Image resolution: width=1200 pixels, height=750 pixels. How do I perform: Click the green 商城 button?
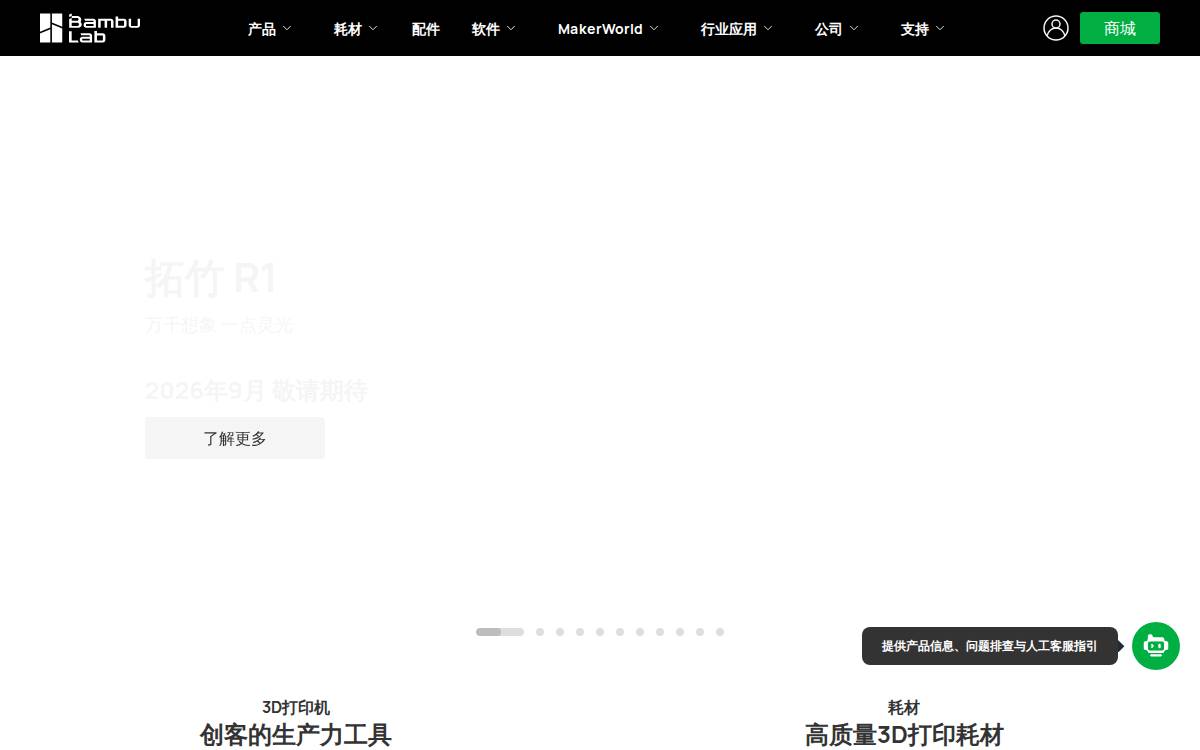pyautogui.click(x=1120, y=28)
